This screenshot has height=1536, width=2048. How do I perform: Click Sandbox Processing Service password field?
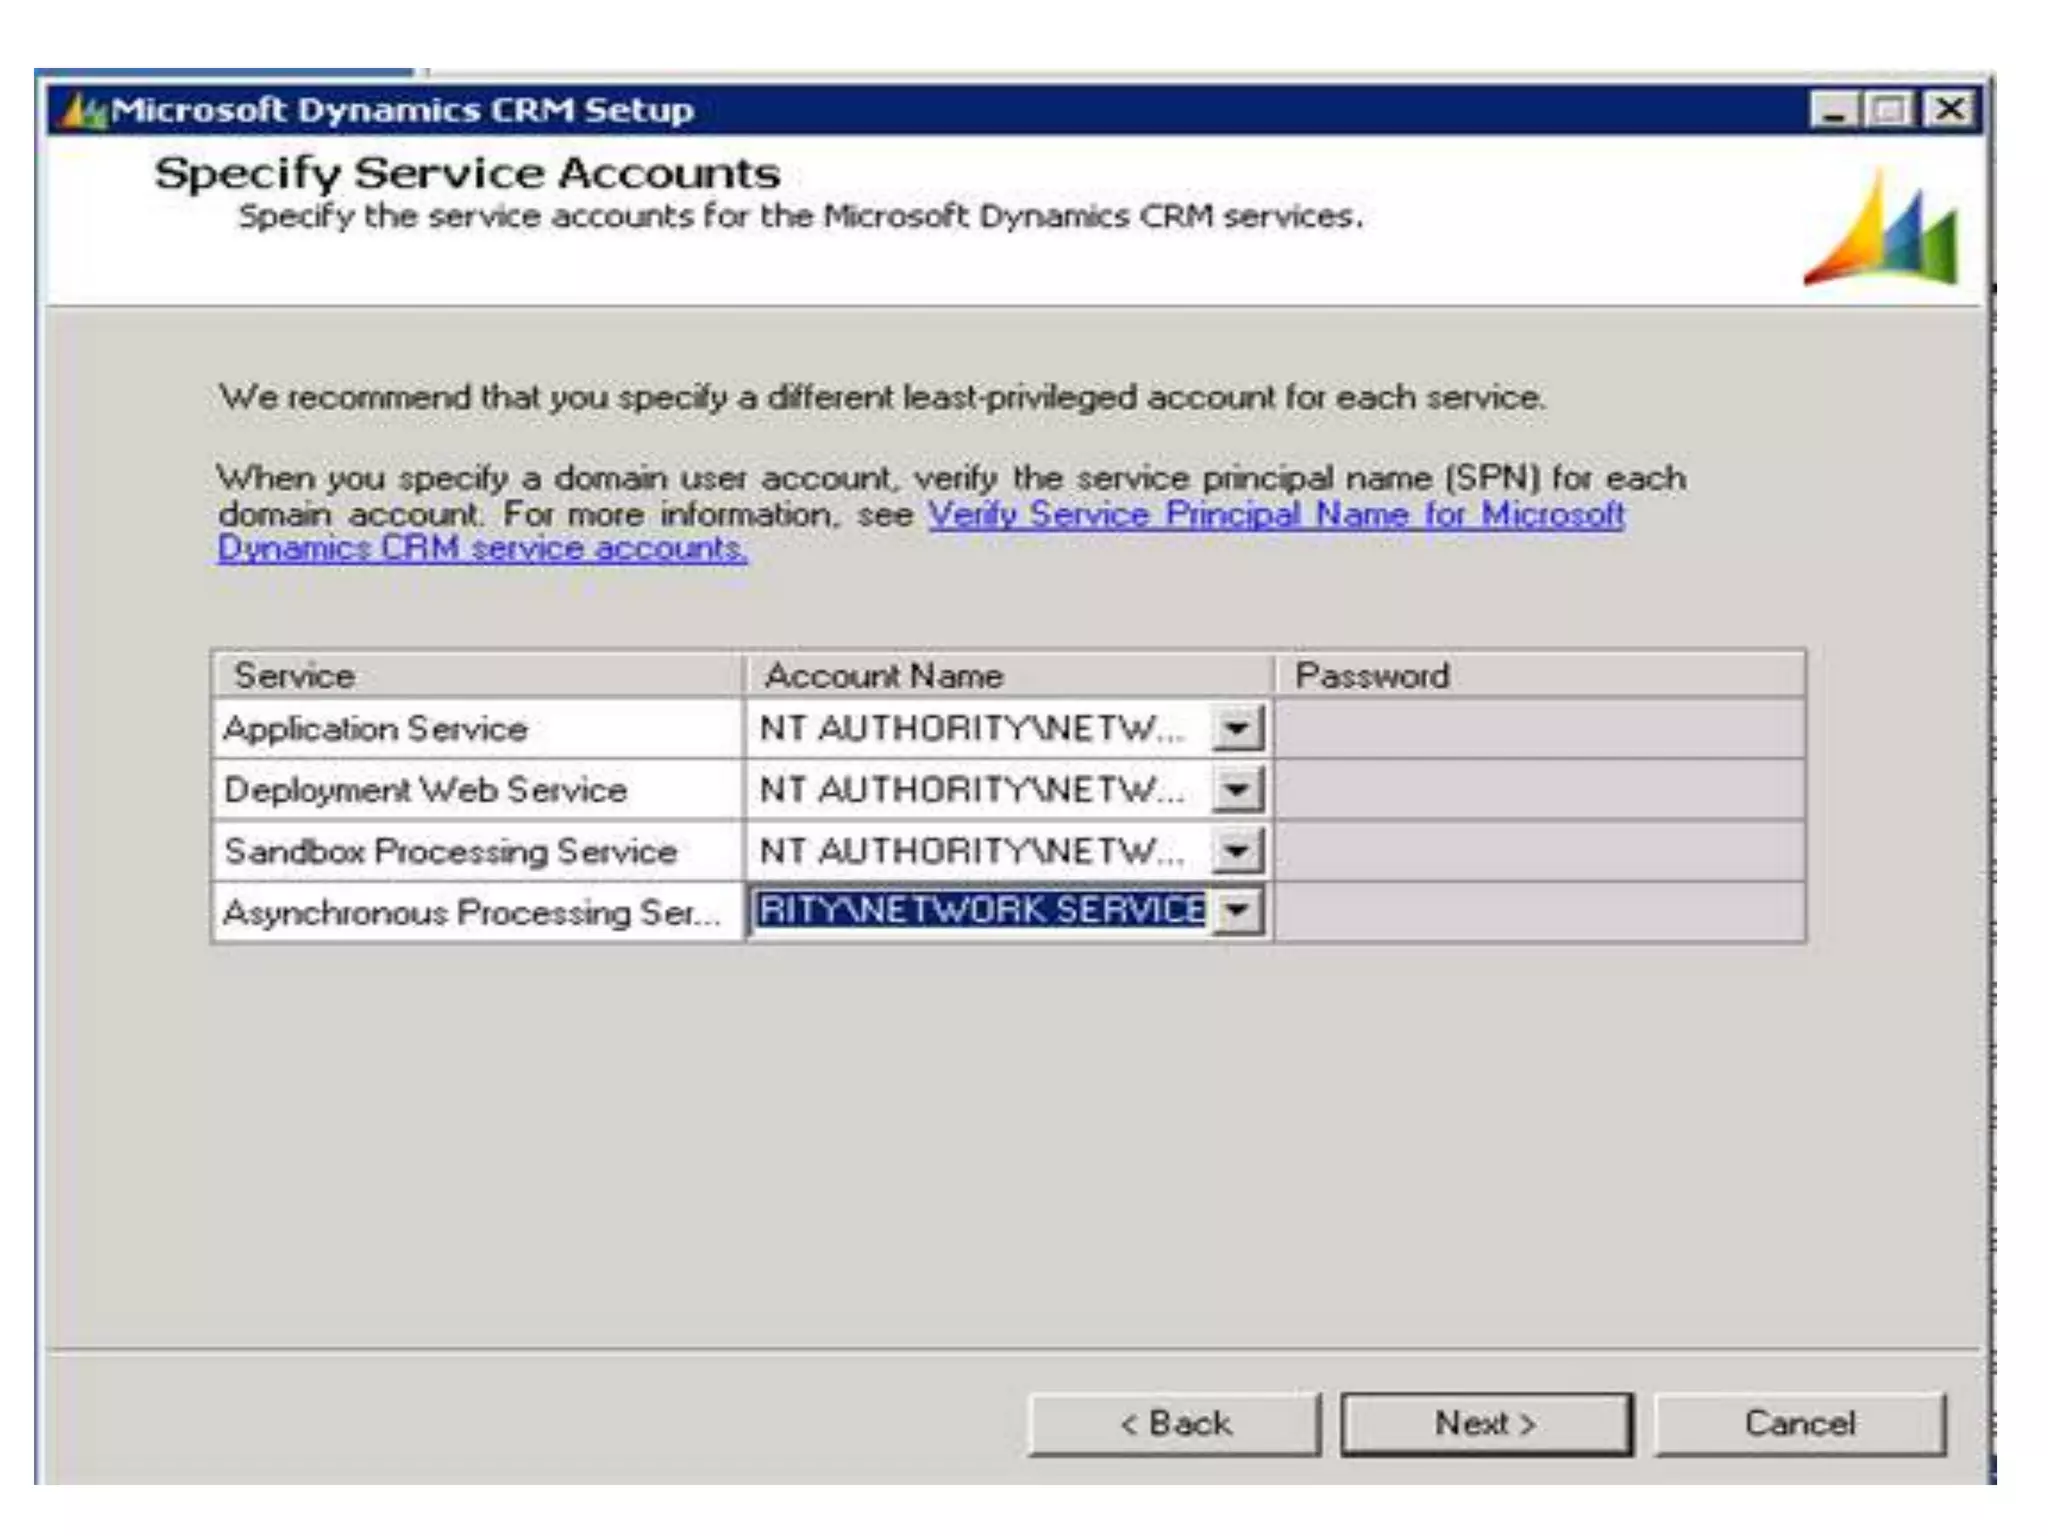[1539, 851]
